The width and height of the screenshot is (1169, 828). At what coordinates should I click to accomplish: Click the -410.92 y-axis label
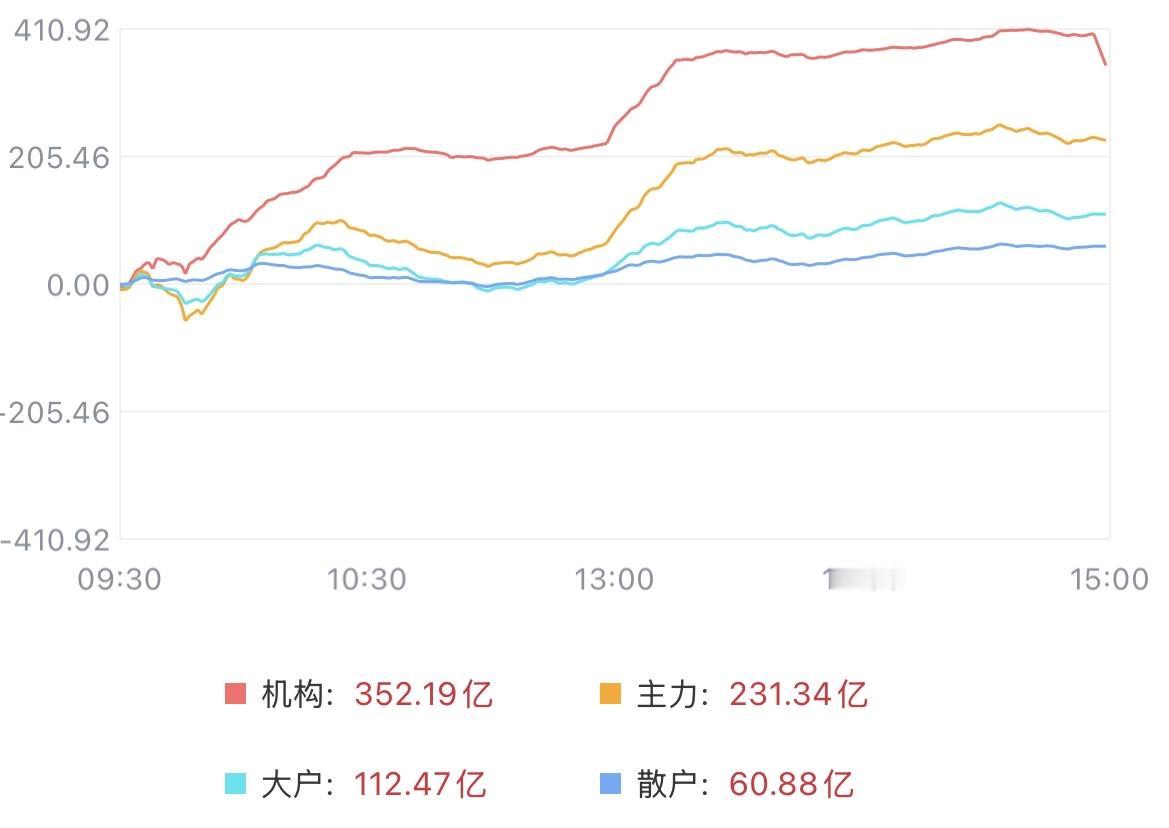(55, 540)
